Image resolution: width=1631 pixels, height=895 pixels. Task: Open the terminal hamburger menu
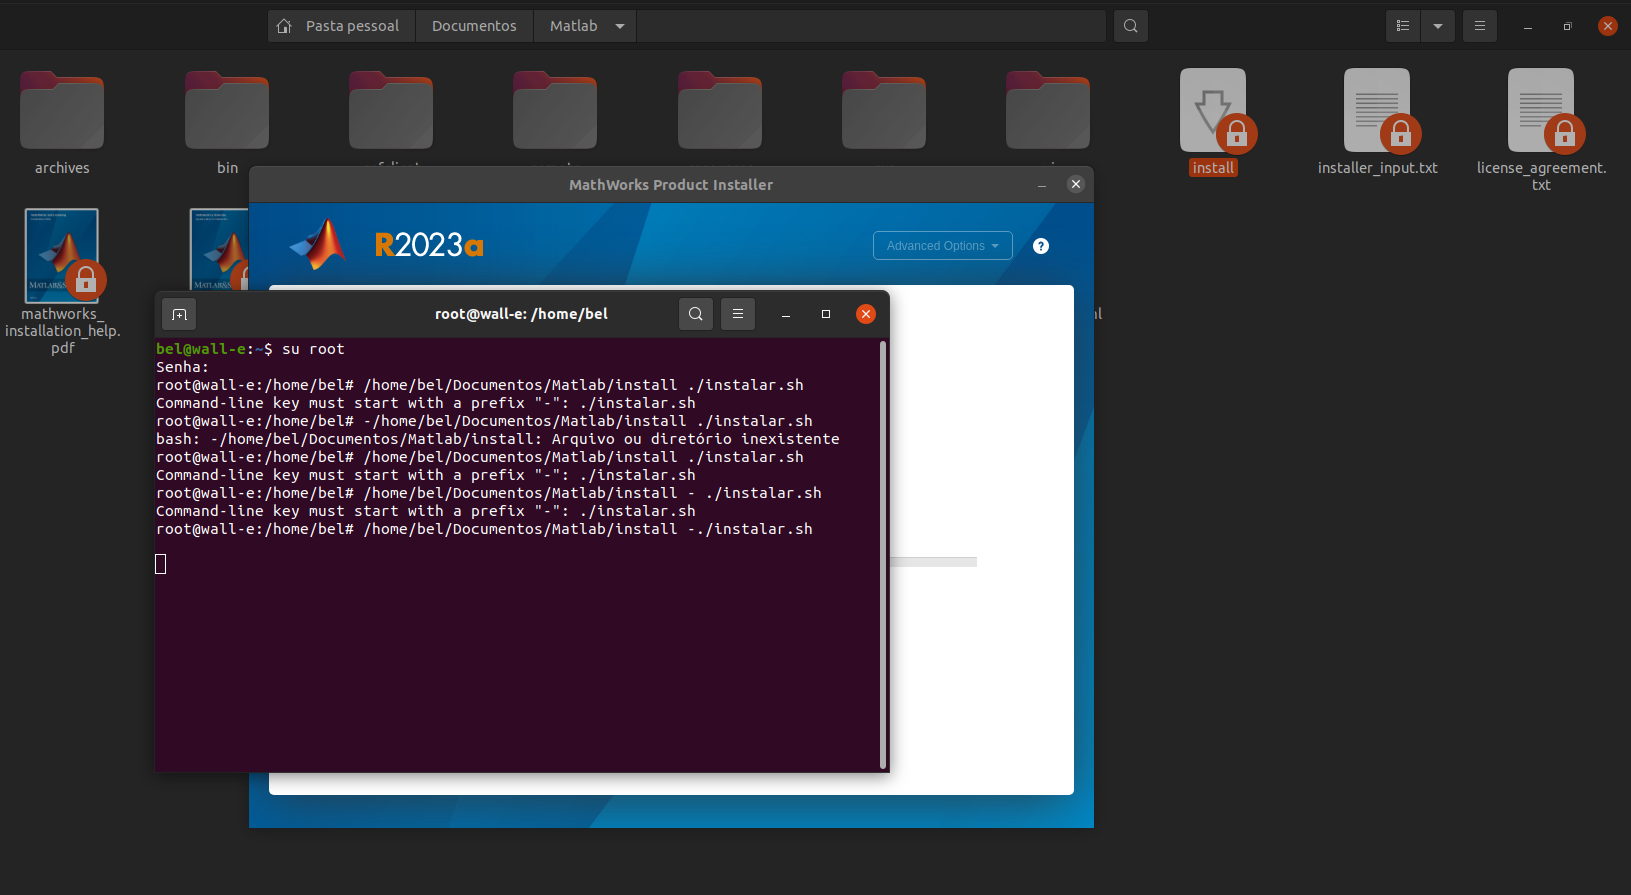point(738,314)
